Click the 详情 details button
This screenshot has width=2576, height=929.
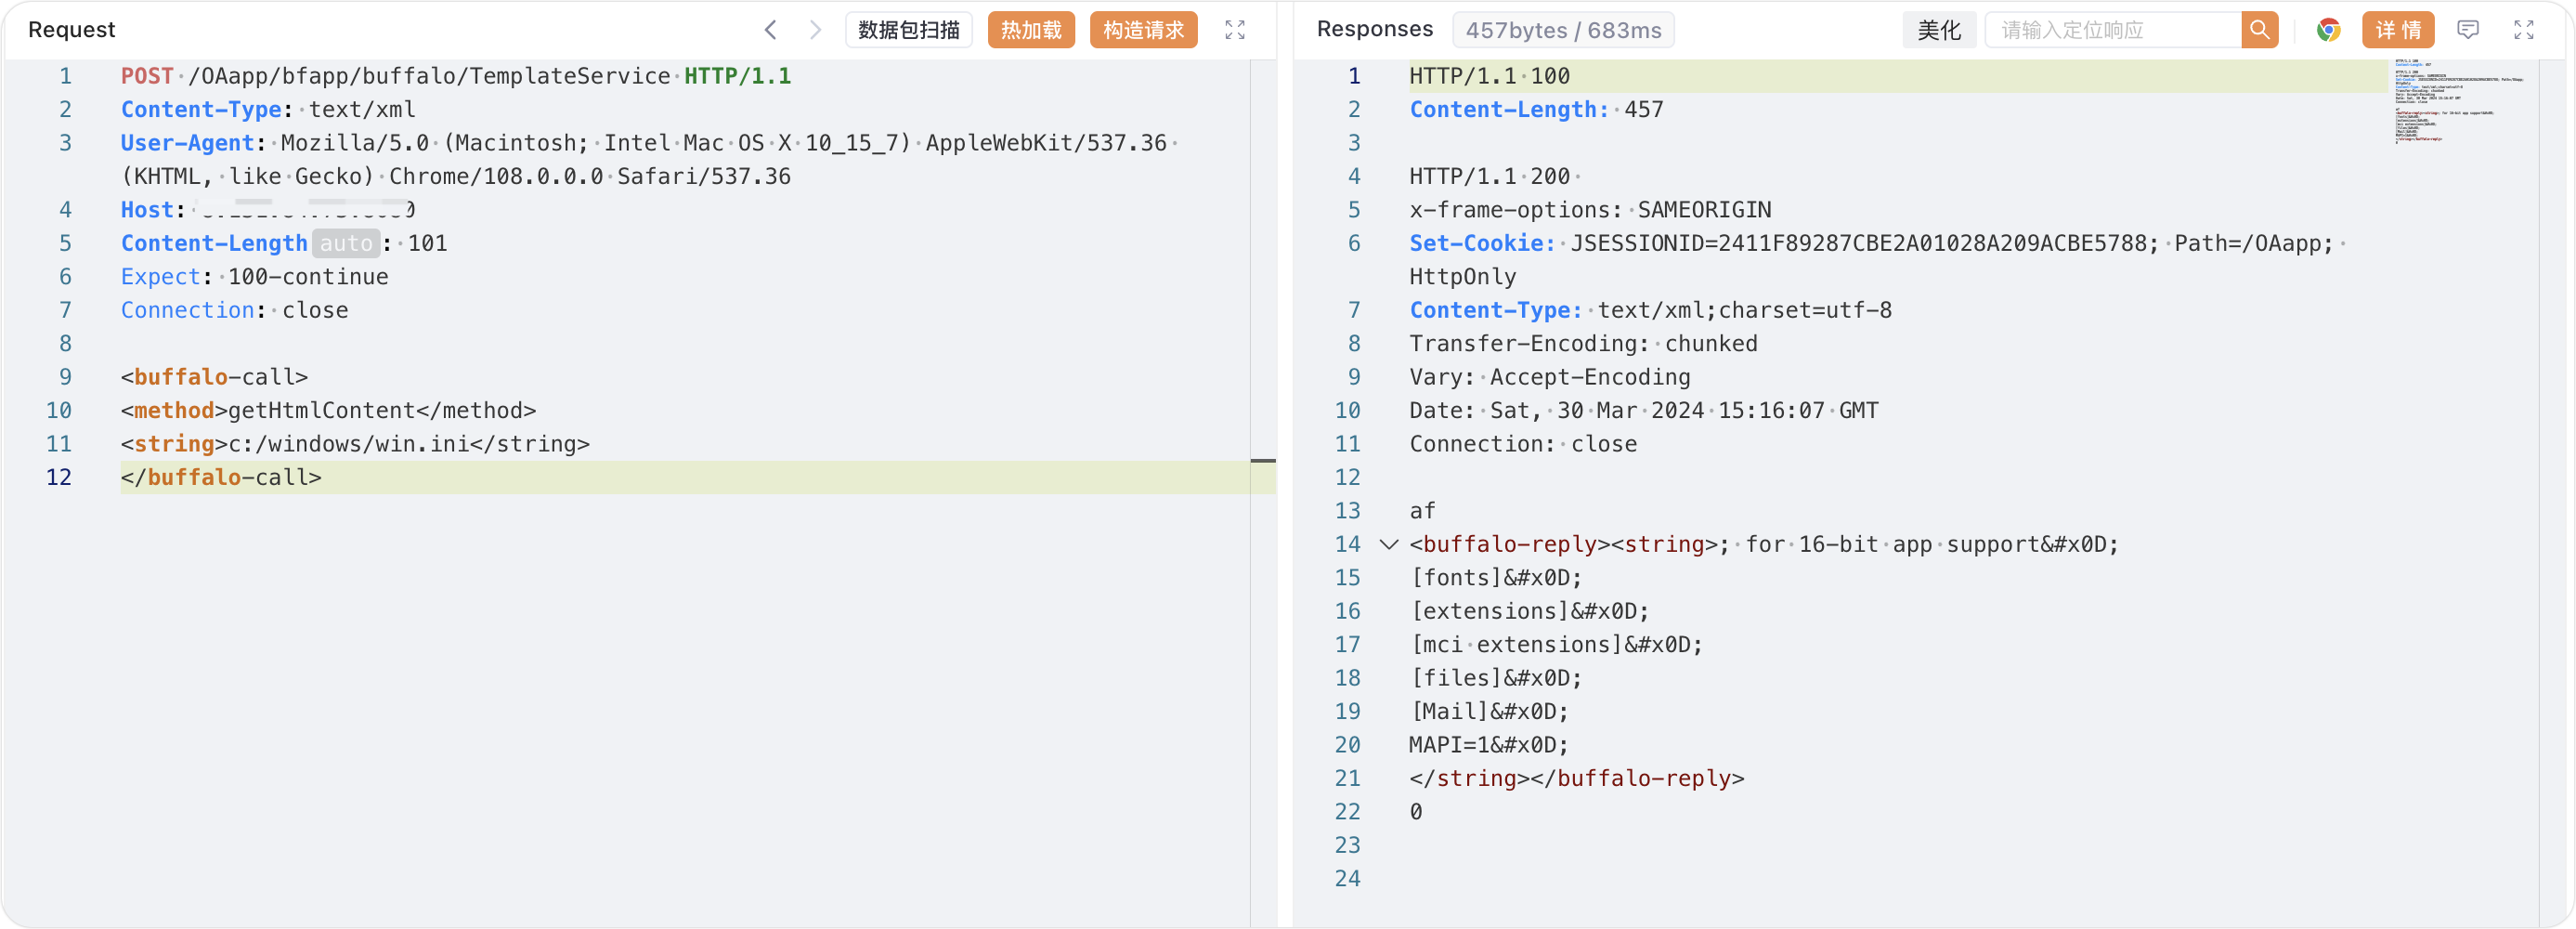pyautogui.click(x=2397, y=30)
